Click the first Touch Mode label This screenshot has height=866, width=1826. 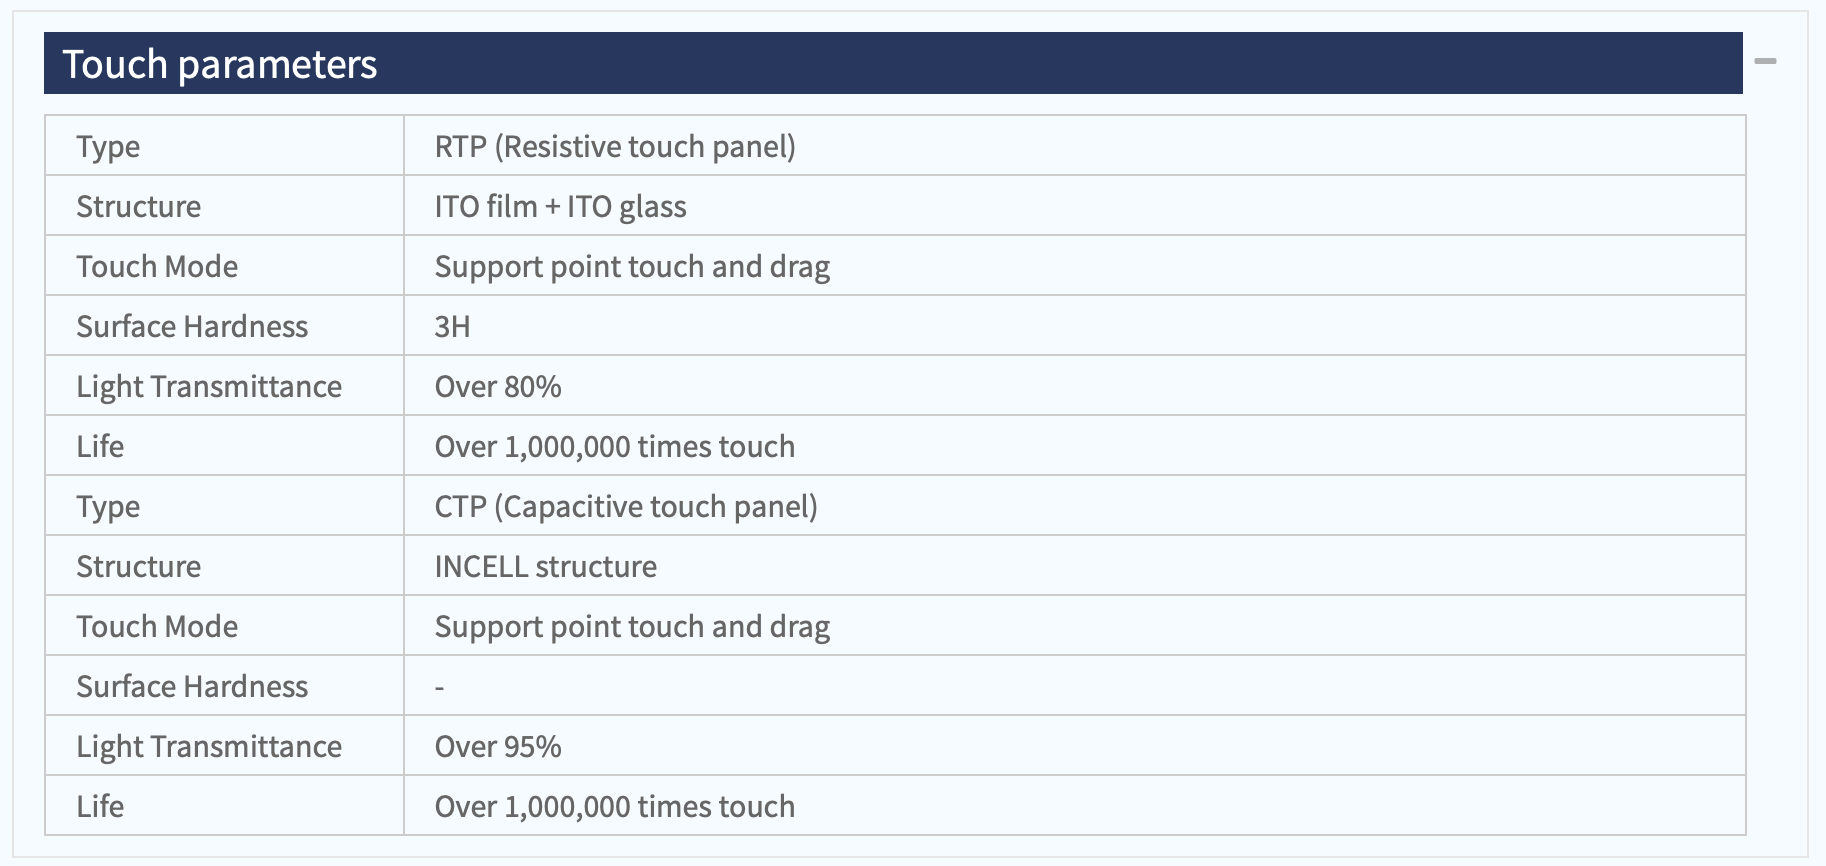(157, 267)
